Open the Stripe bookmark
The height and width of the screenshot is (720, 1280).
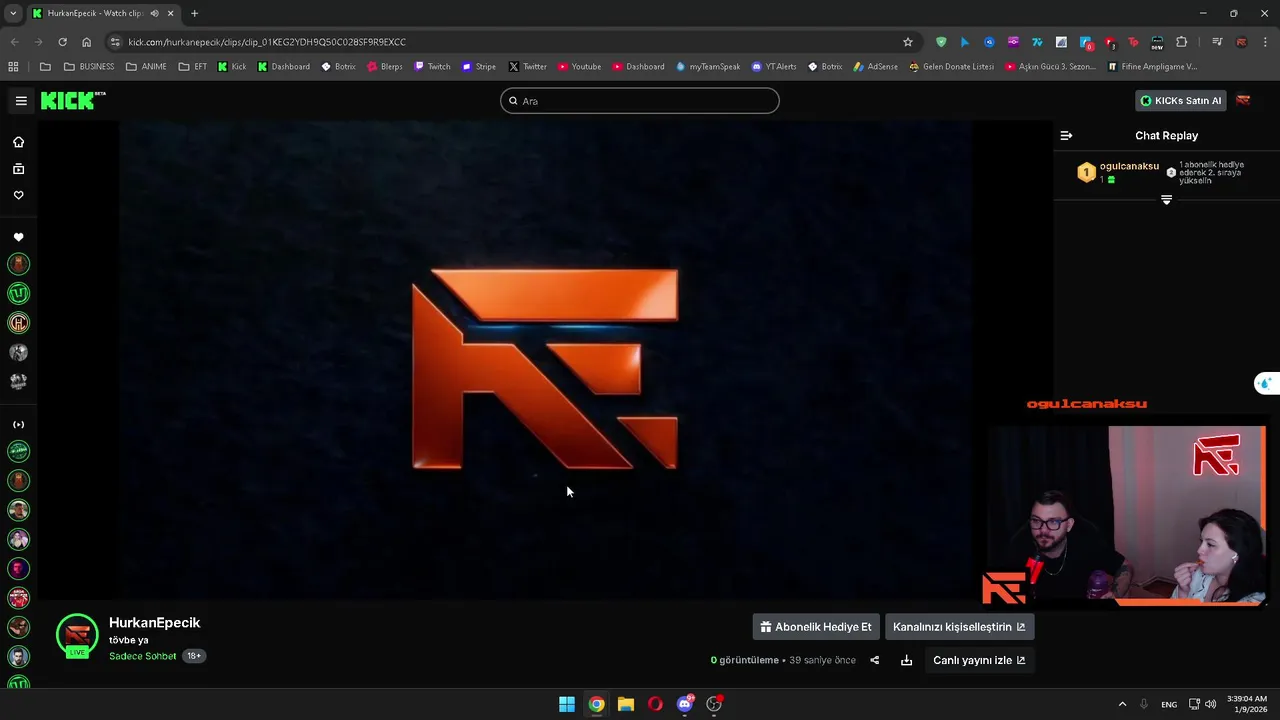tap(479, 67)
